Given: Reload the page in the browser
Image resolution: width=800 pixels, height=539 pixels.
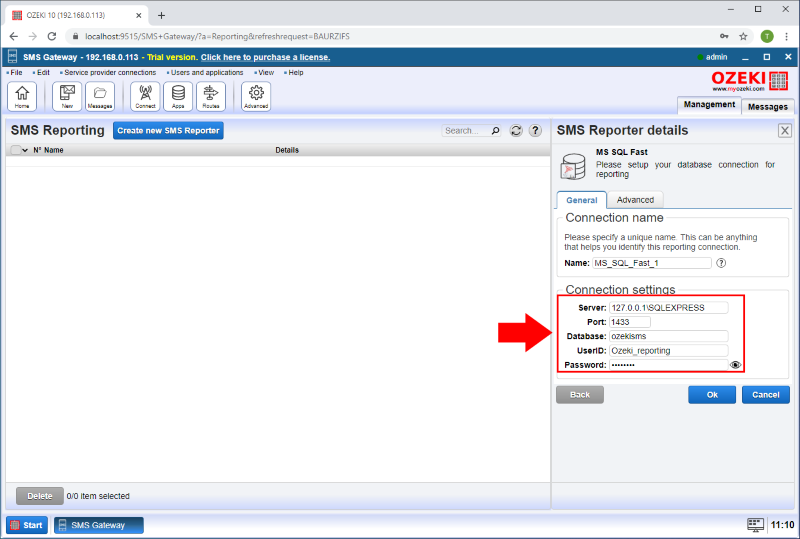Looking at the screenshot, I should click(x=52, y=36).
